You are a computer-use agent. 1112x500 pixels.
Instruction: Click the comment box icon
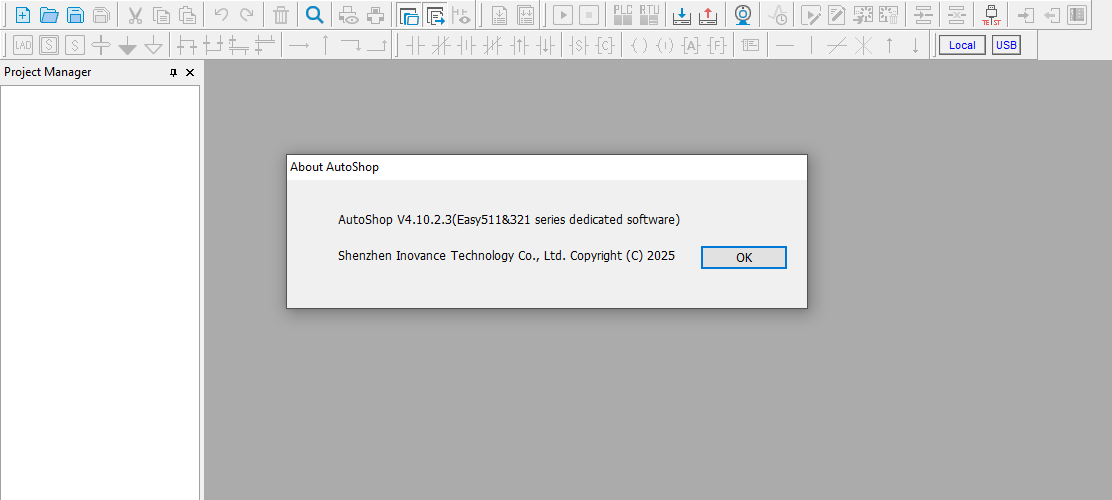(x=751, y=45)
